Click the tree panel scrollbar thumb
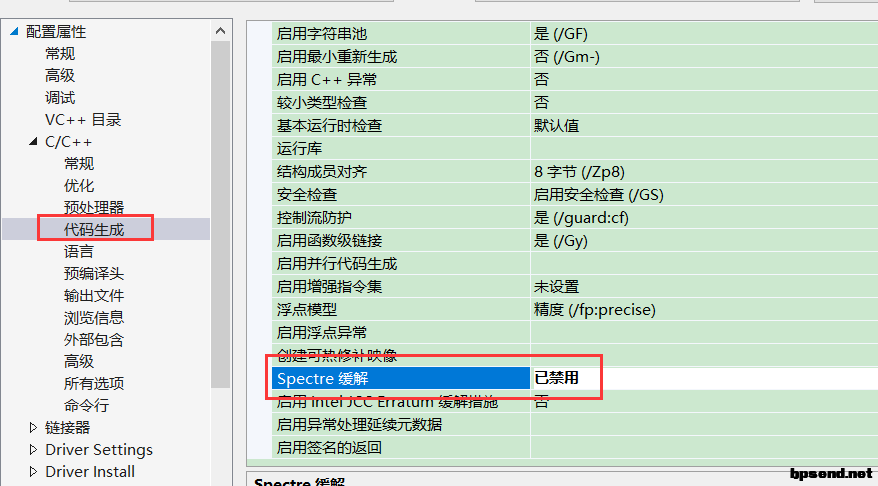 pos(221,214)
